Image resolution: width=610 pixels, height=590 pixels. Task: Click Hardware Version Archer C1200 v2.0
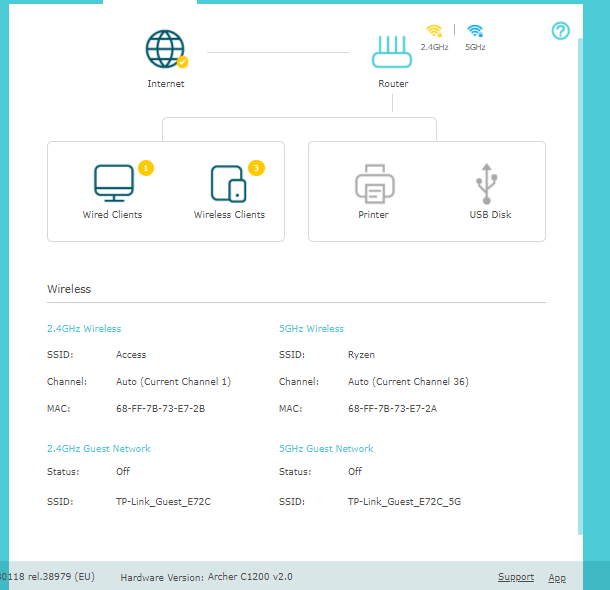[206, 577]
